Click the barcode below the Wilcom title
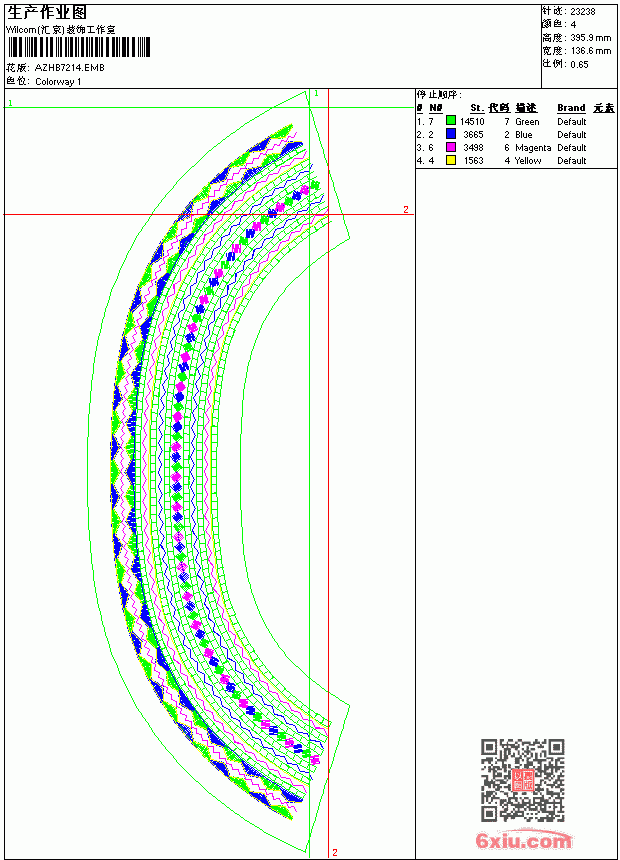Image resolution: width=620 pixels, height=860 pixels. [x=78, y=47]
